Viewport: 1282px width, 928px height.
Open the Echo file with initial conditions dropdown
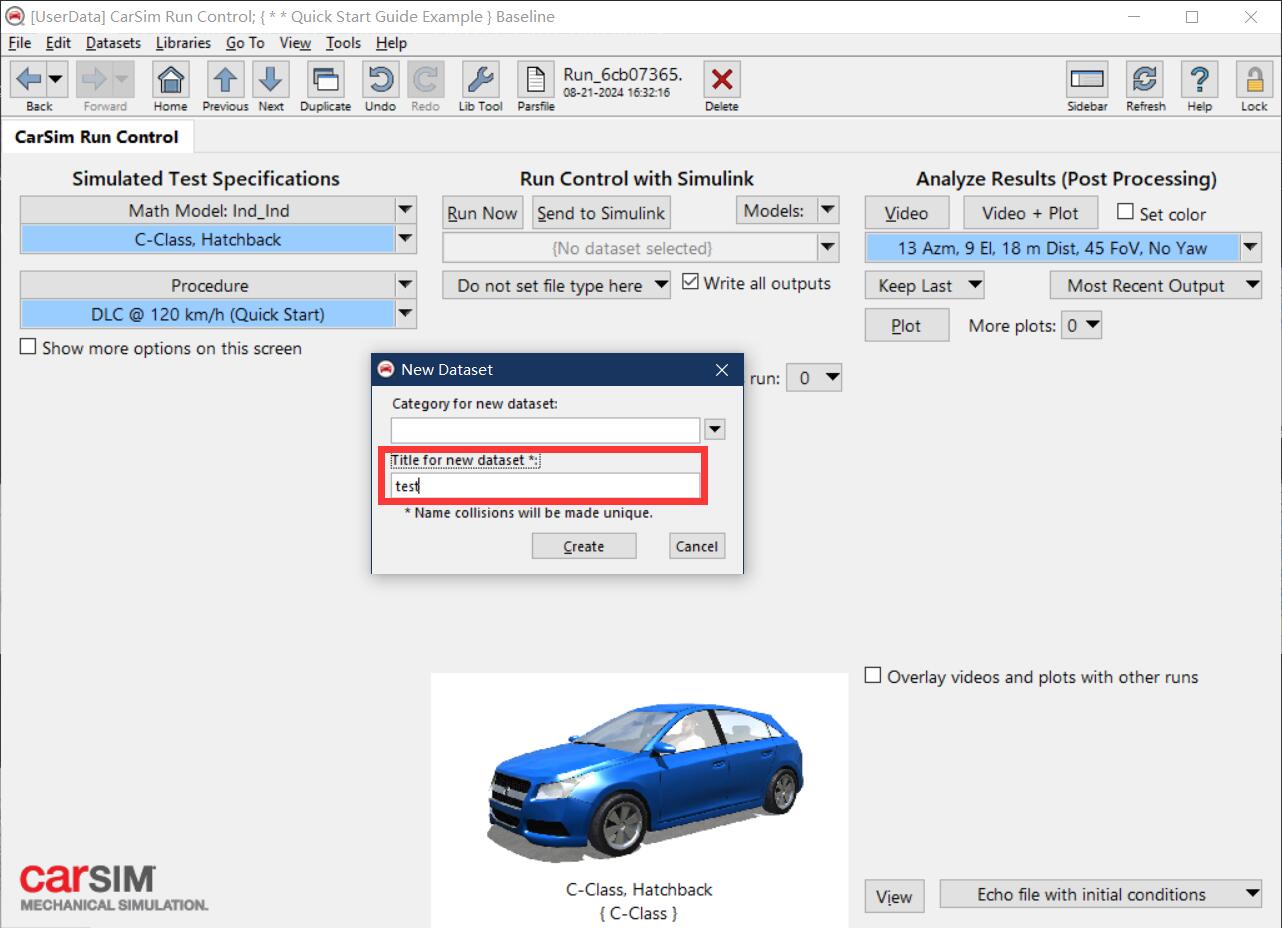coord(1102,894)
